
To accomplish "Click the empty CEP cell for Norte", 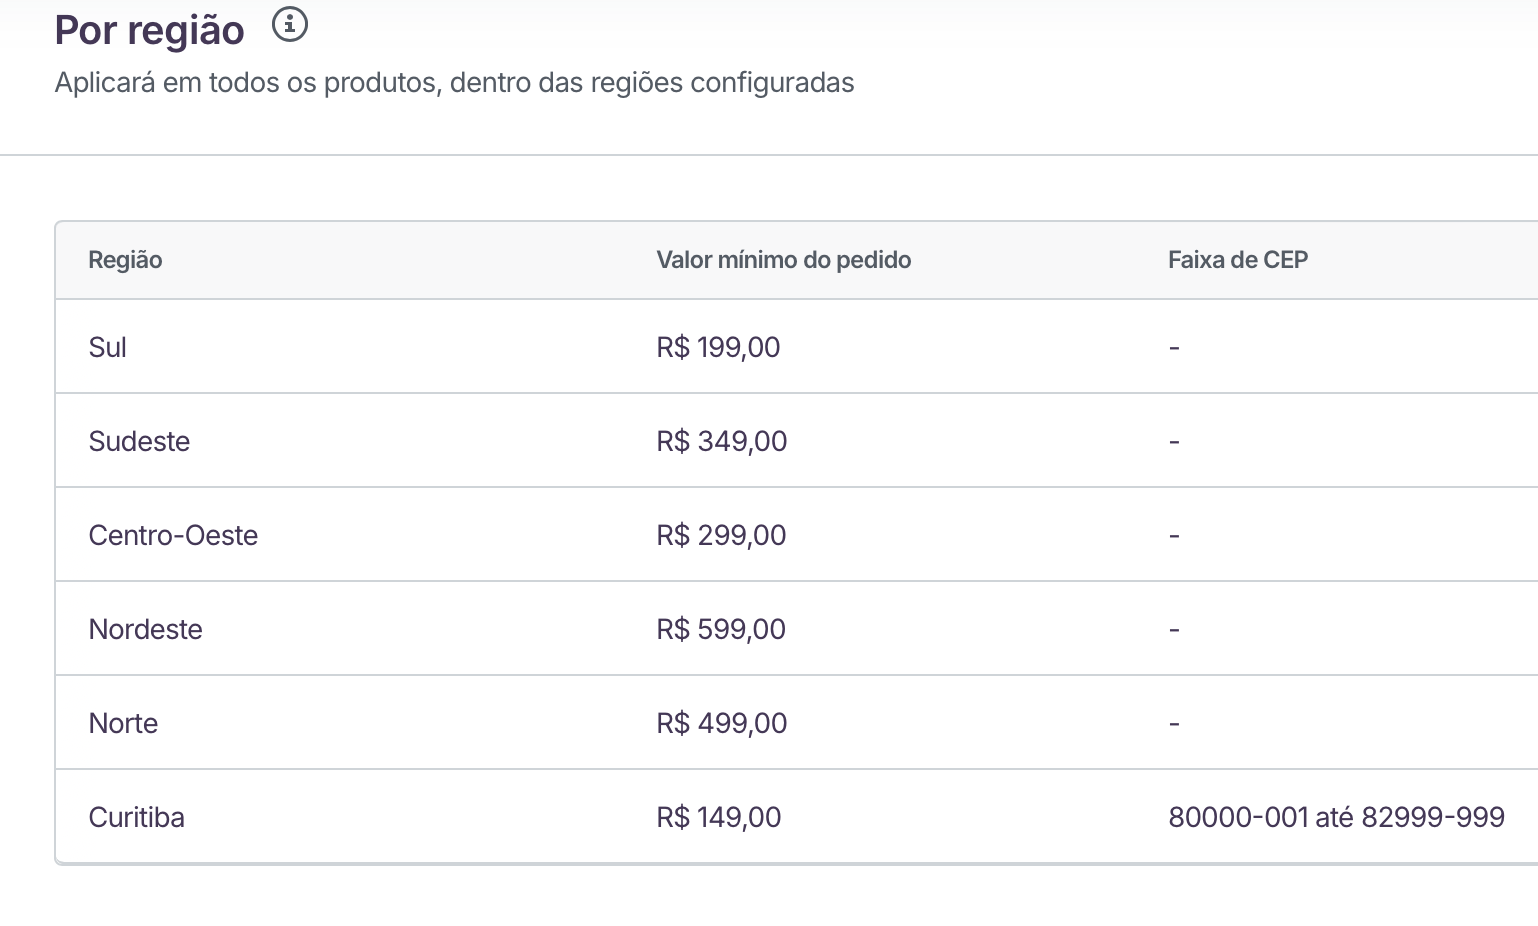I will [1174, 724].
